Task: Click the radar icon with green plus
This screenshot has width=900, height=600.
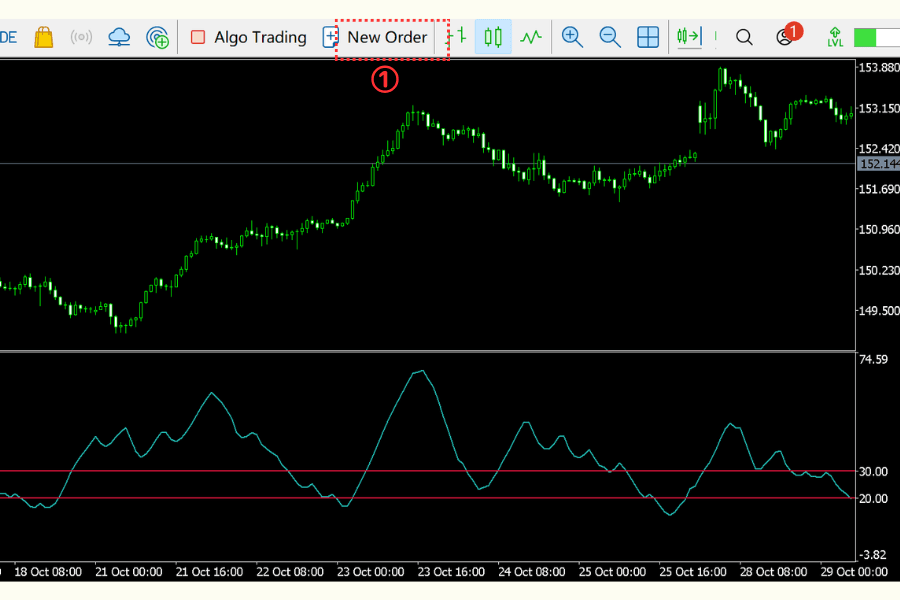Action: coord(157,38)
